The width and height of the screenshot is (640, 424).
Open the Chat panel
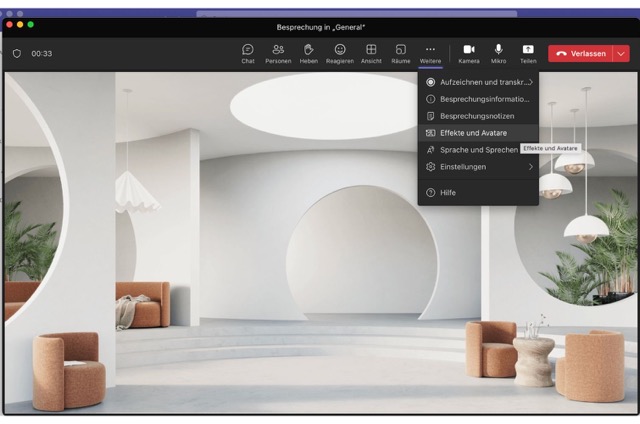point(248,54)
